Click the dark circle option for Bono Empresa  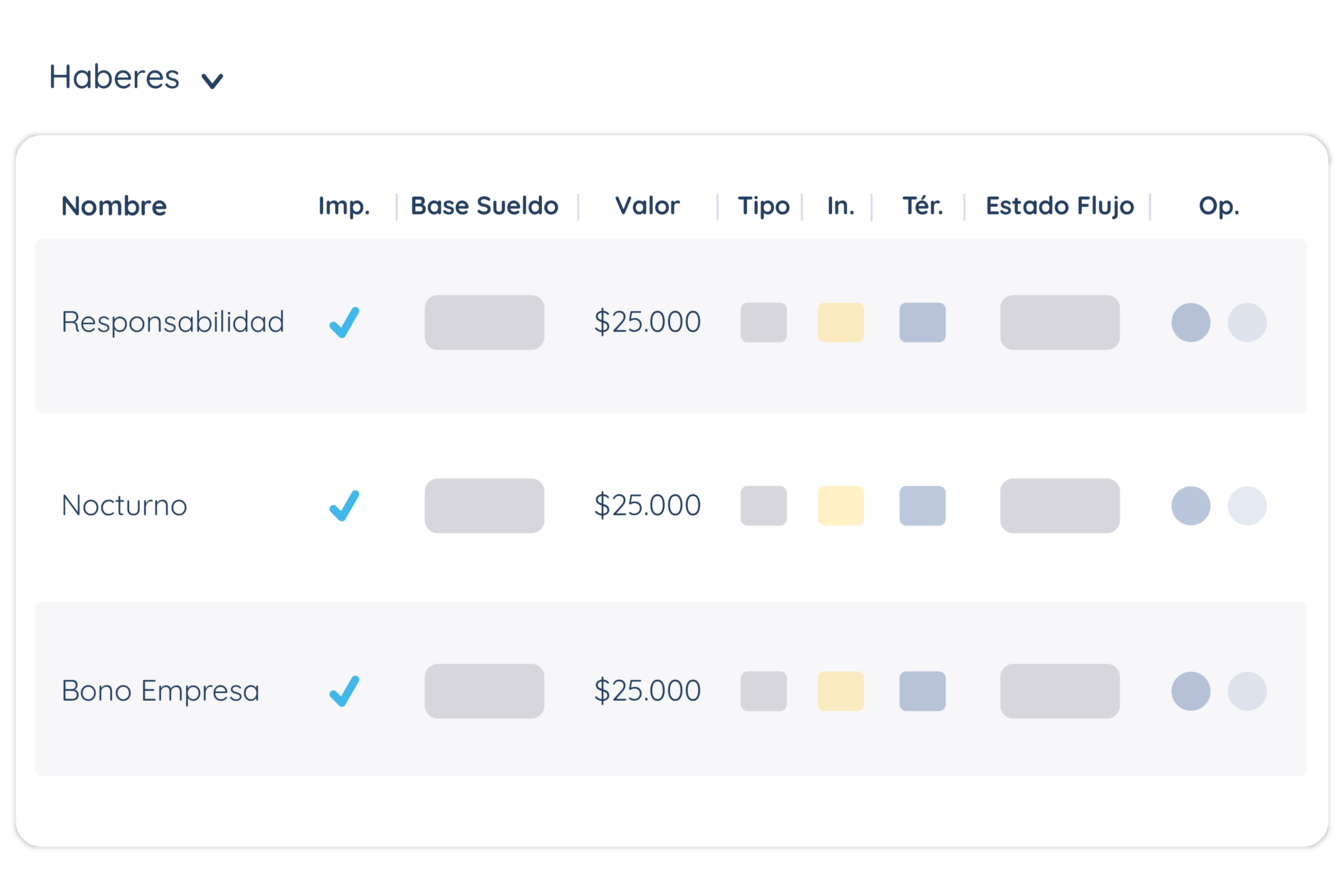(1191, 691)
